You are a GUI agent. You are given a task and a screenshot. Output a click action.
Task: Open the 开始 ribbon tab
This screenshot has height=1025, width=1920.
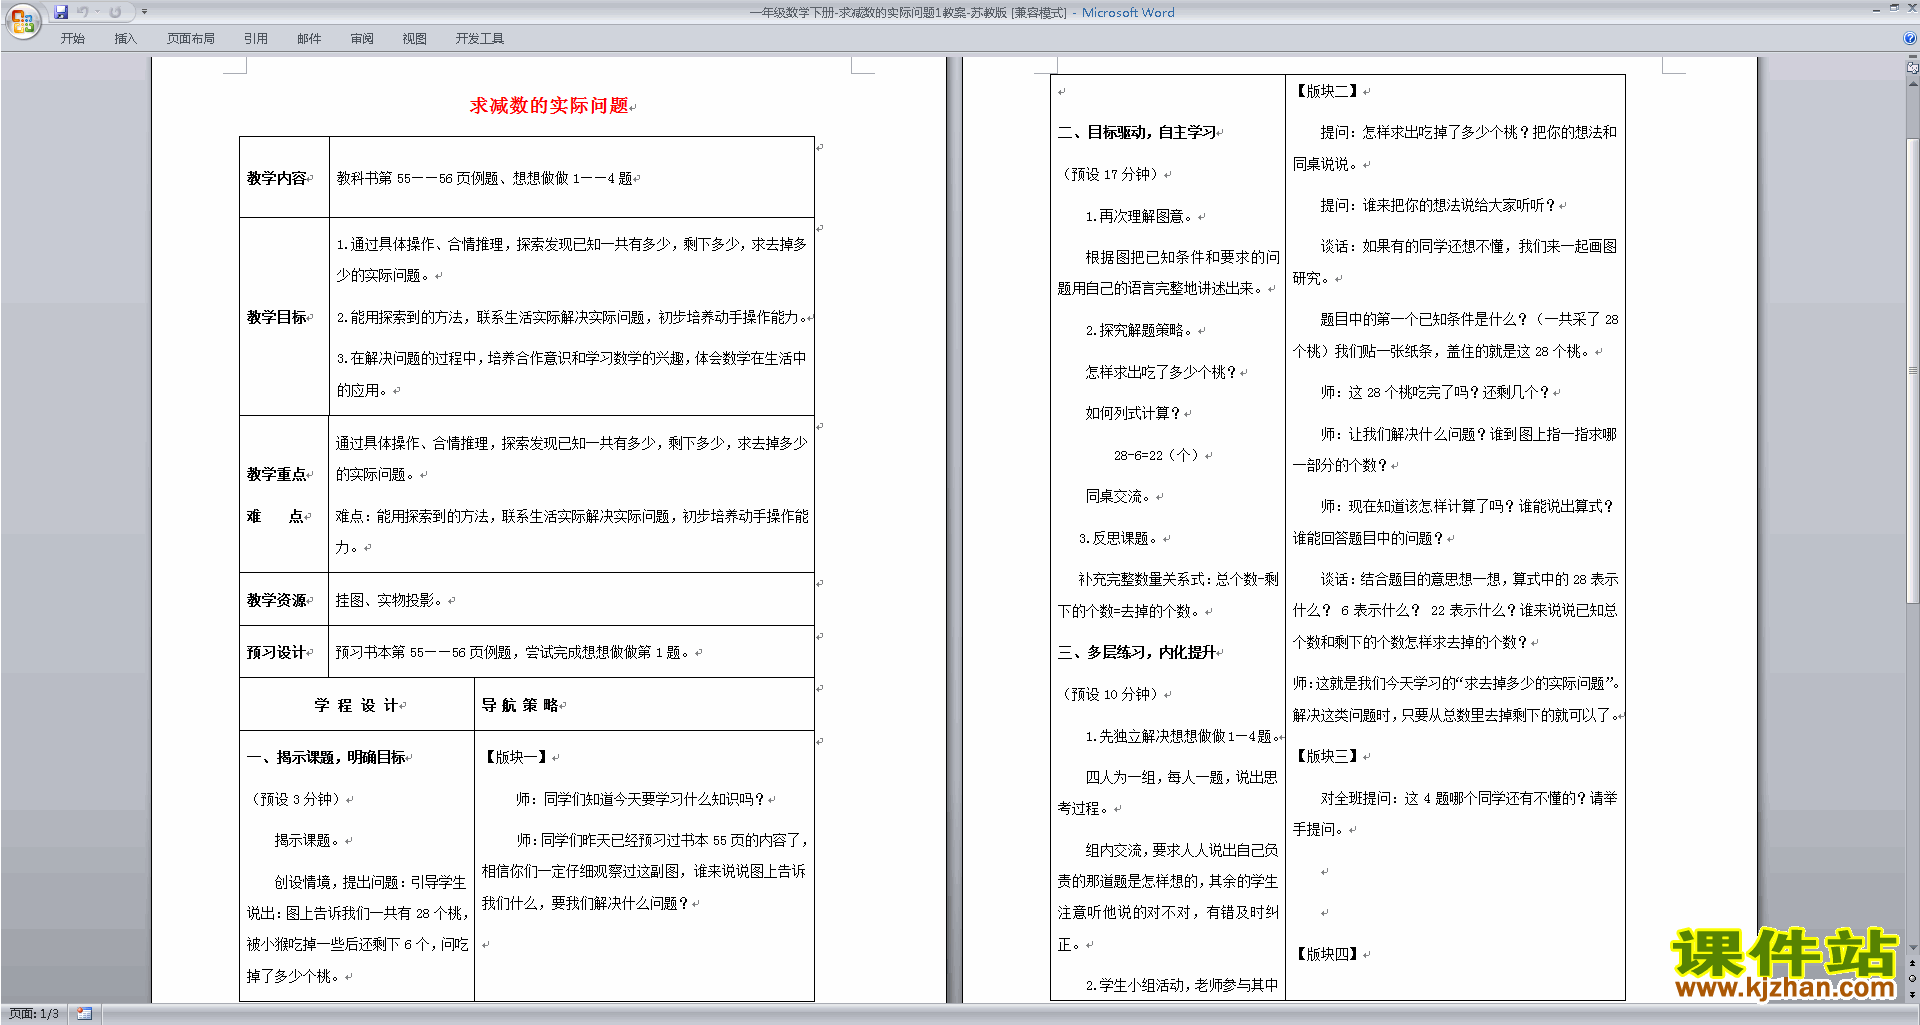[72, 39]
